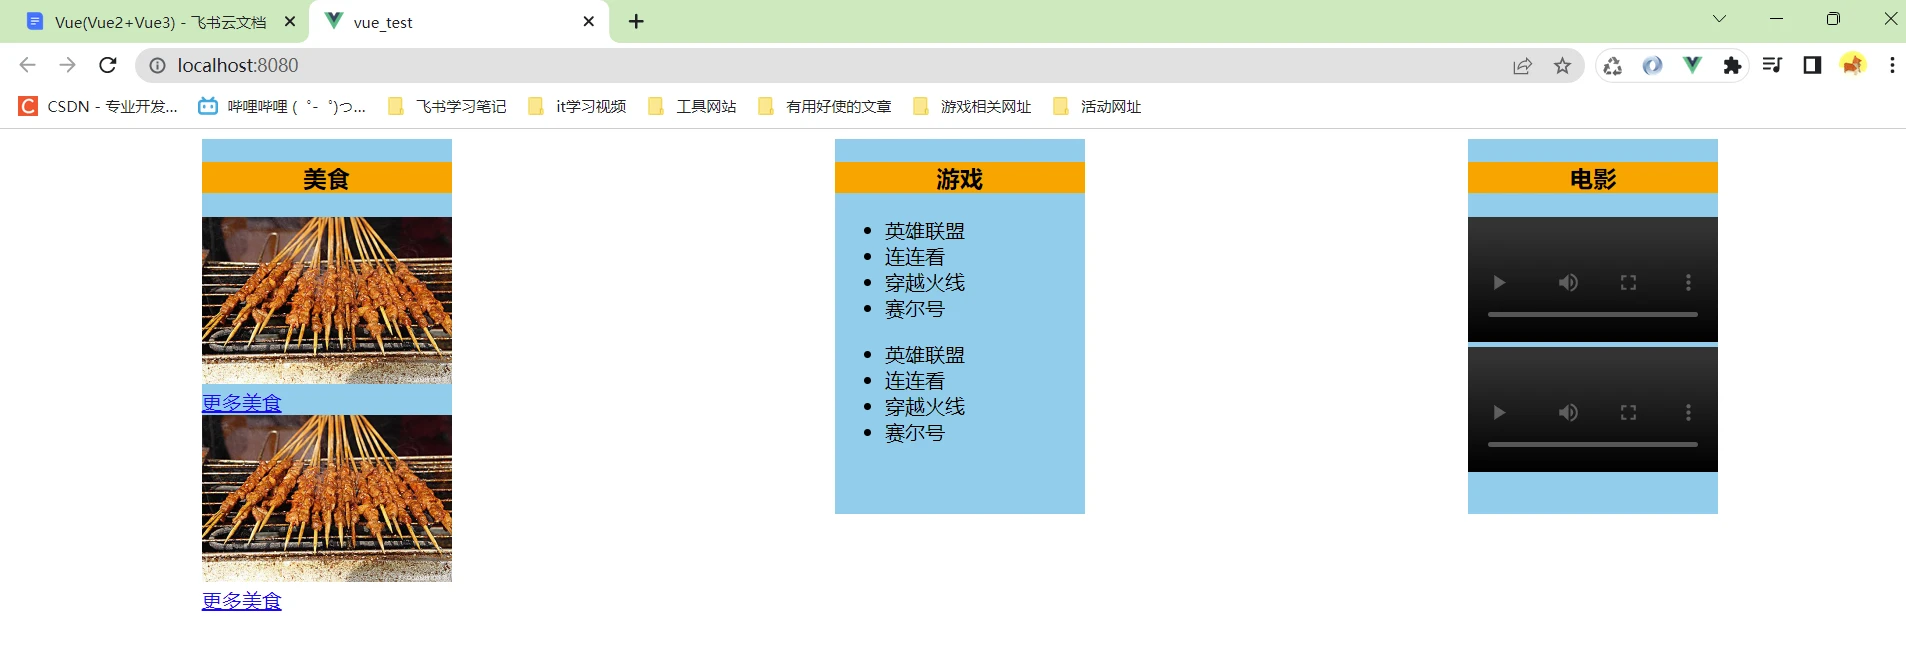Mute the second video's volume
Image resolution: width=1906 pixels, height=663 pixels.
1568,413
